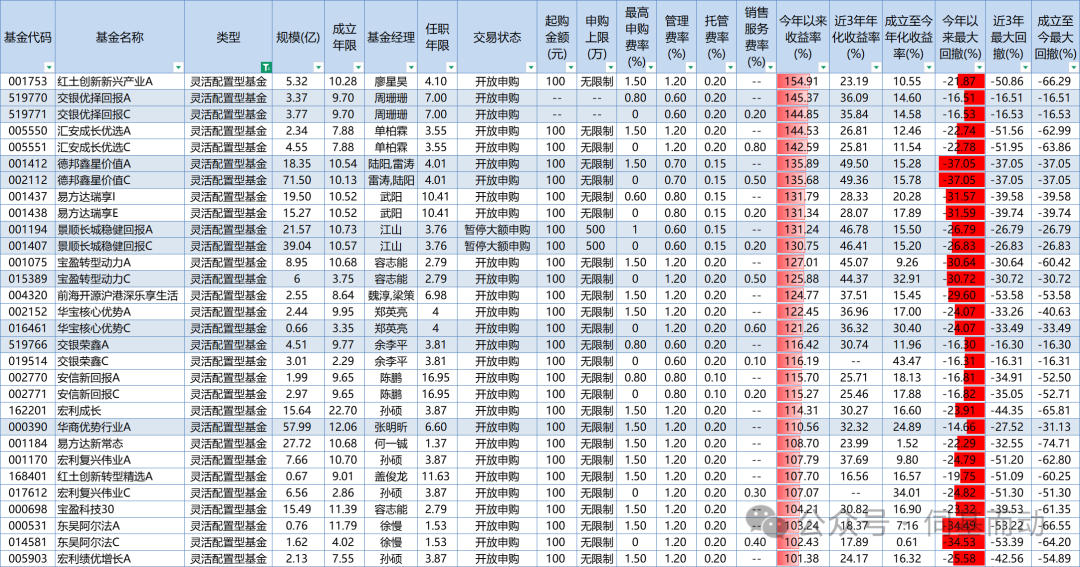
Task: Open the 最高申购费率(%) filter dropdown
Action: 650,68
